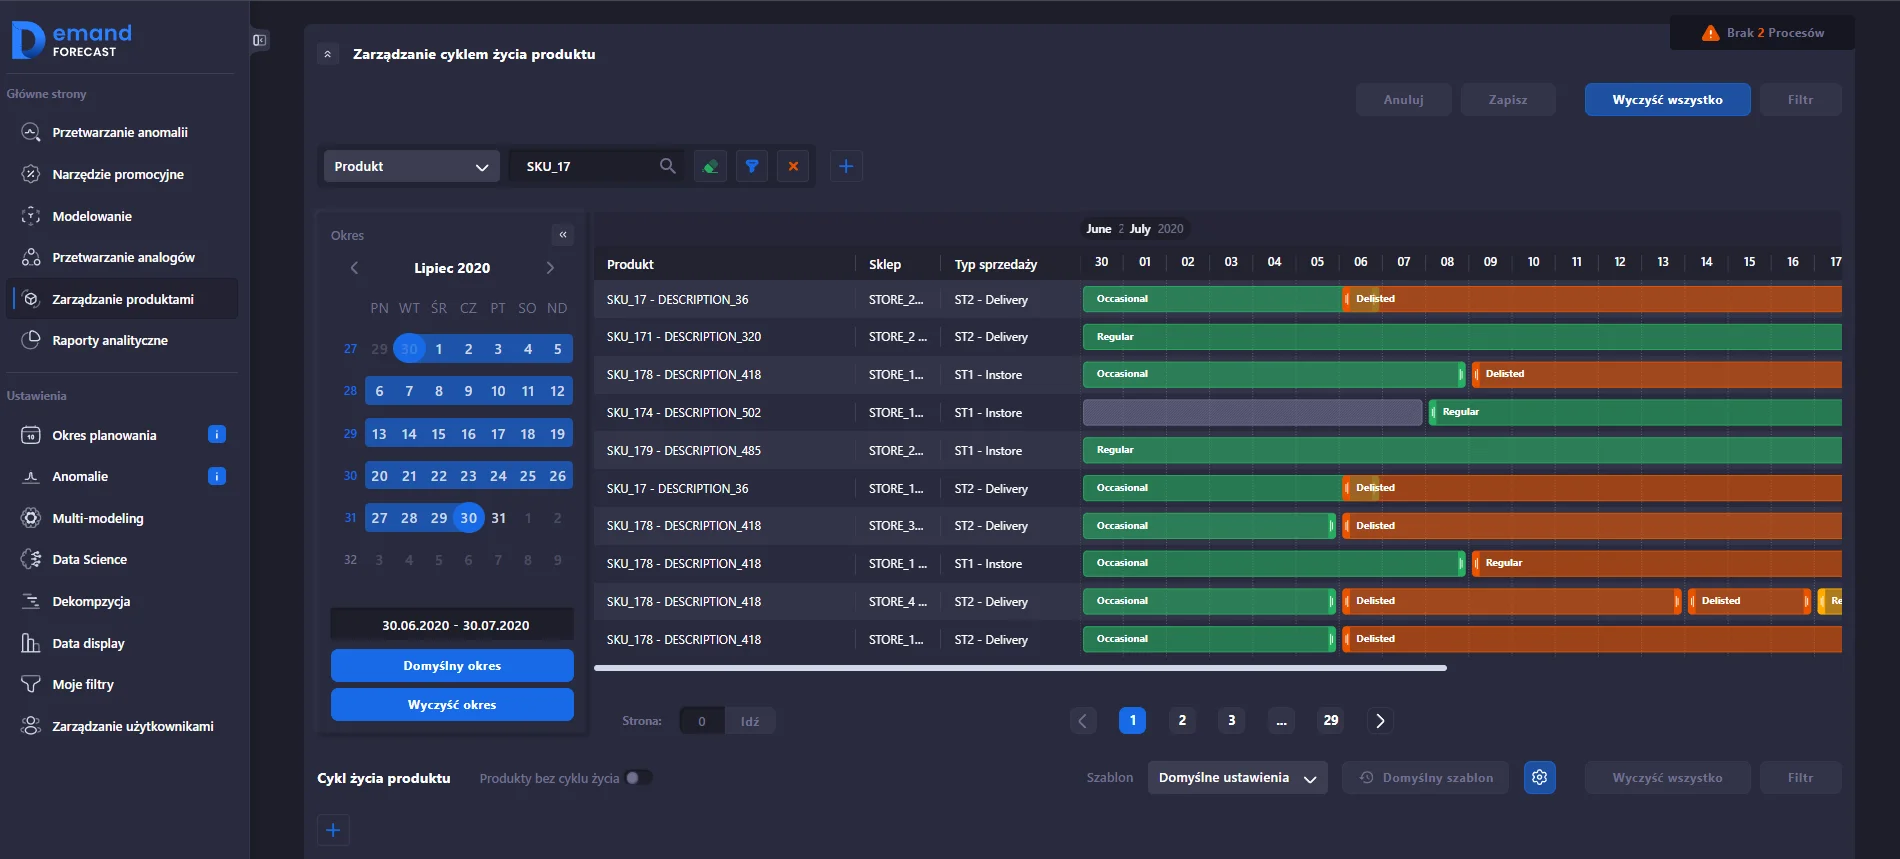The height and width of the screenshot is (859, 1900).
Task: Collapse the sidebar with the panel icon
Action: (x=260, y=40)
